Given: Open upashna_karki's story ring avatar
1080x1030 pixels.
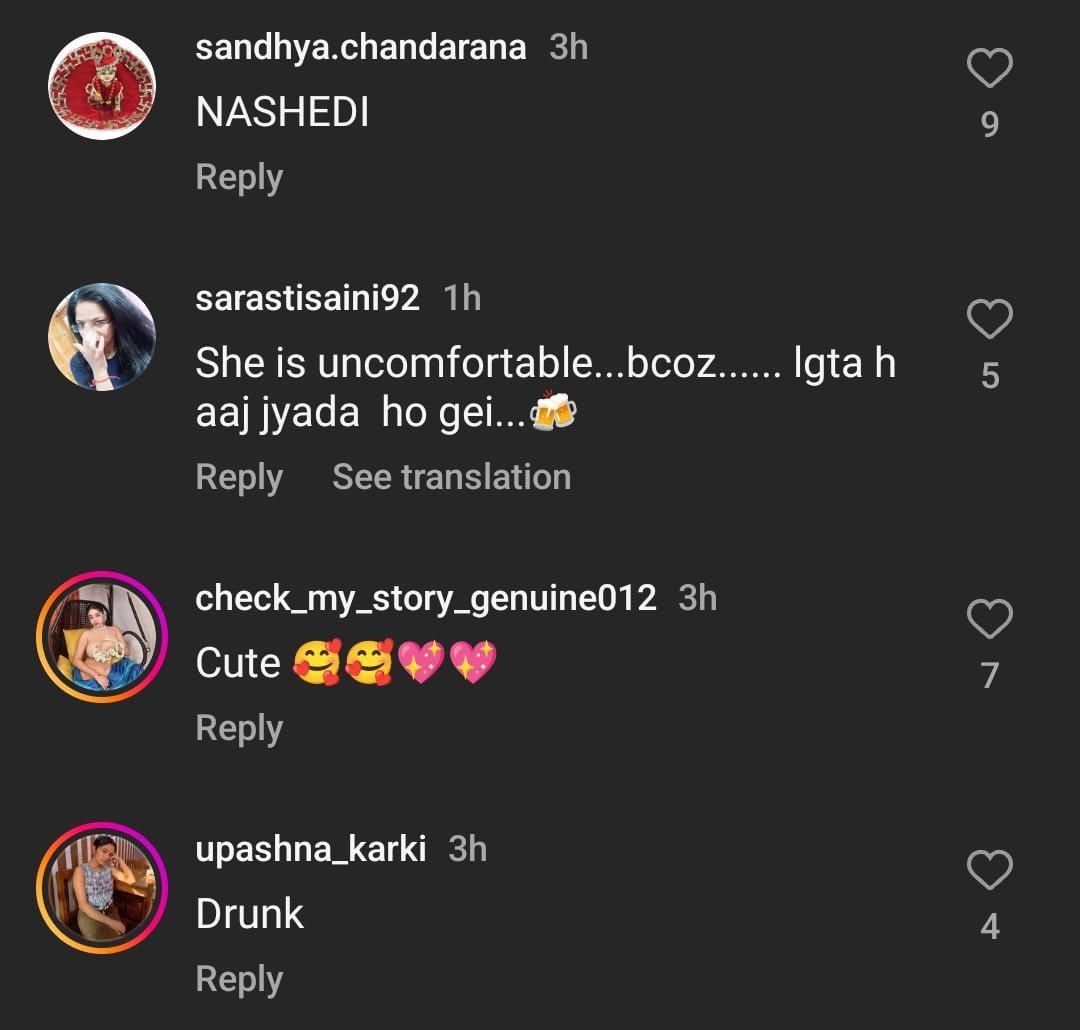Looking at the screenshot, I should click(x=102, y=888).
